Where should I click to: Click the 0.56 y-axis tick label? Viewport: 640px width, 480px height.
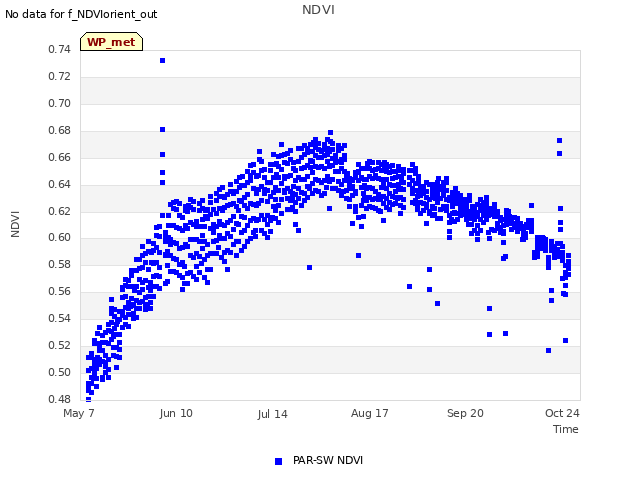tap(60, 291)
